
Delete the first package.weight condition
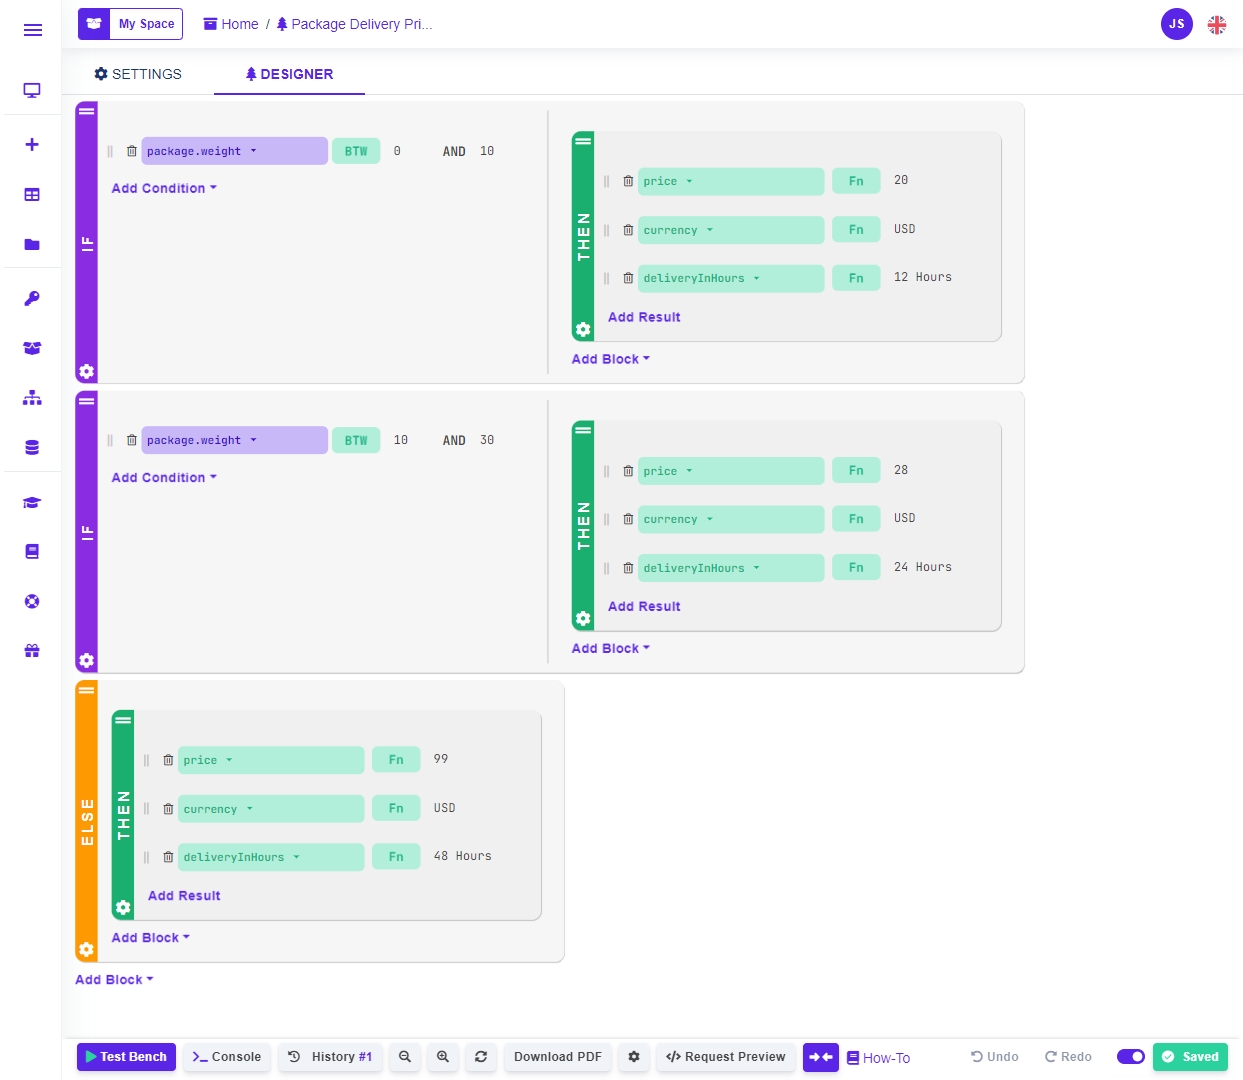[x=131, y=151]
